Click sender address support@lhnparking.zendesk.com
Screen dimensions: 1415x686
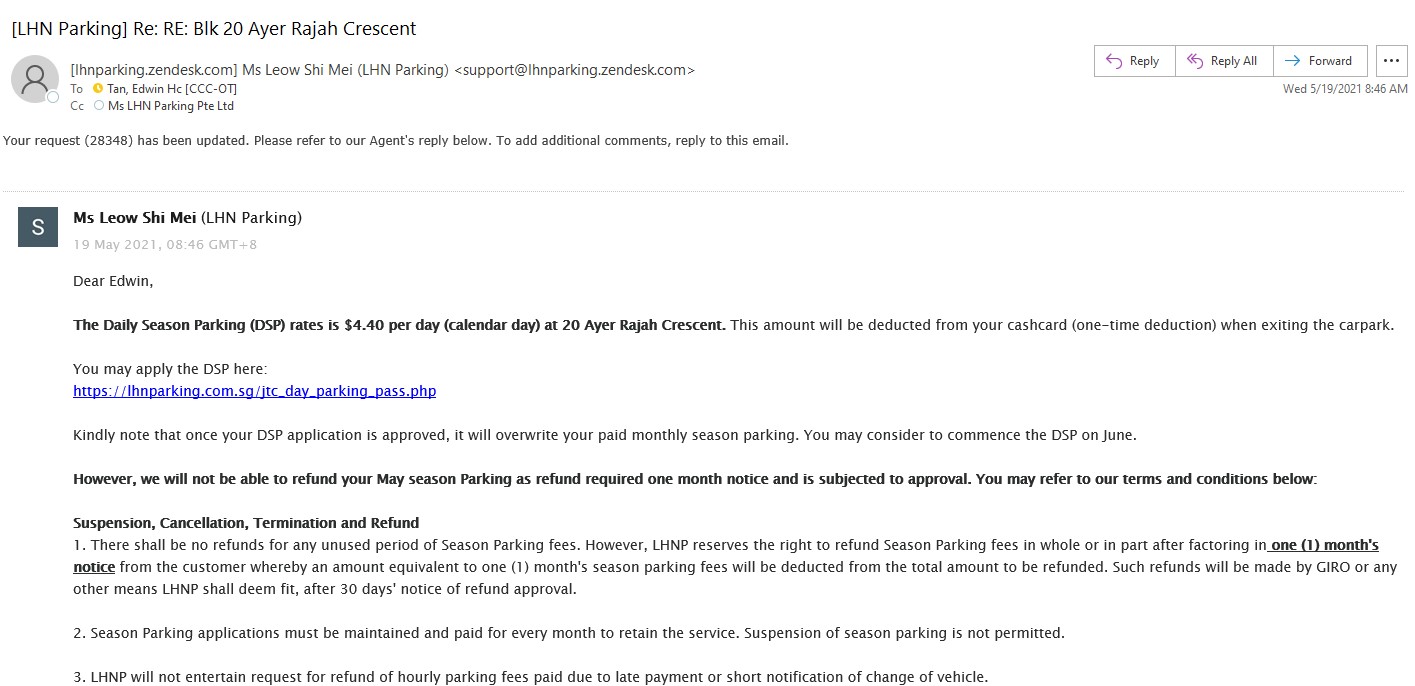pyautogui.click(x=574, y=70)
